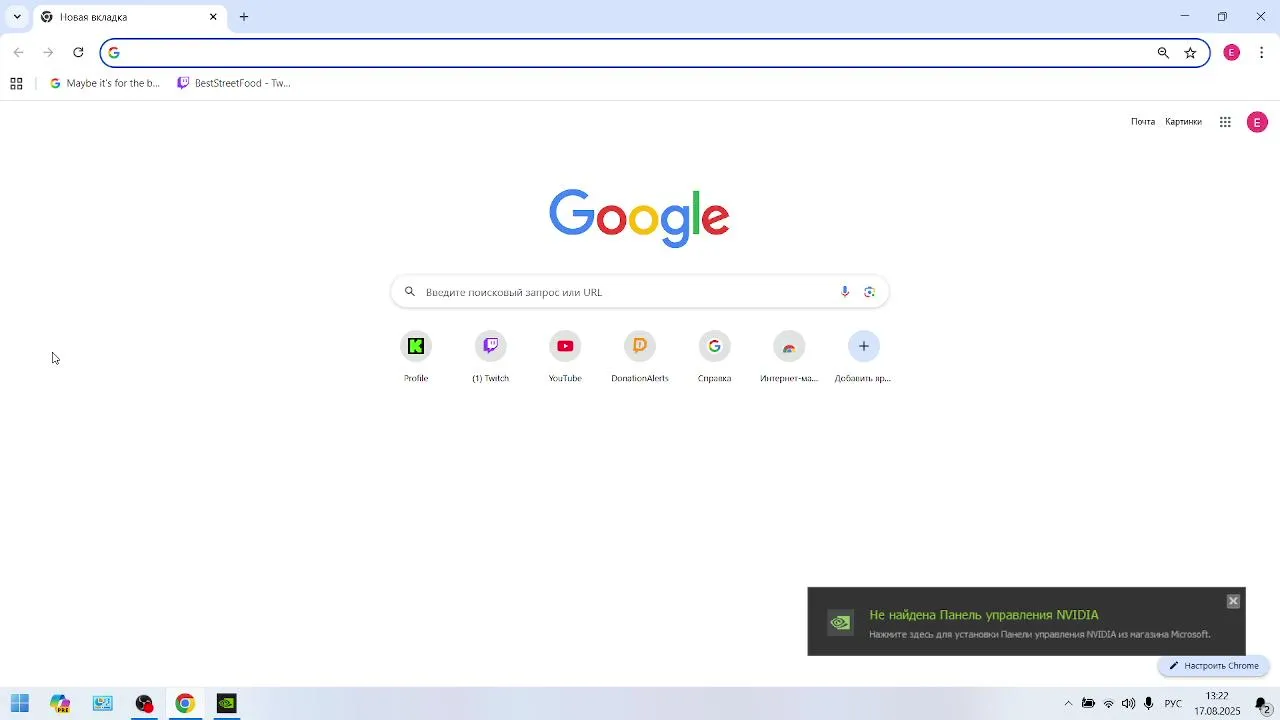Open the Google apps grid icon
The height and width of the screenshot is (720, 1280).
1225,122
